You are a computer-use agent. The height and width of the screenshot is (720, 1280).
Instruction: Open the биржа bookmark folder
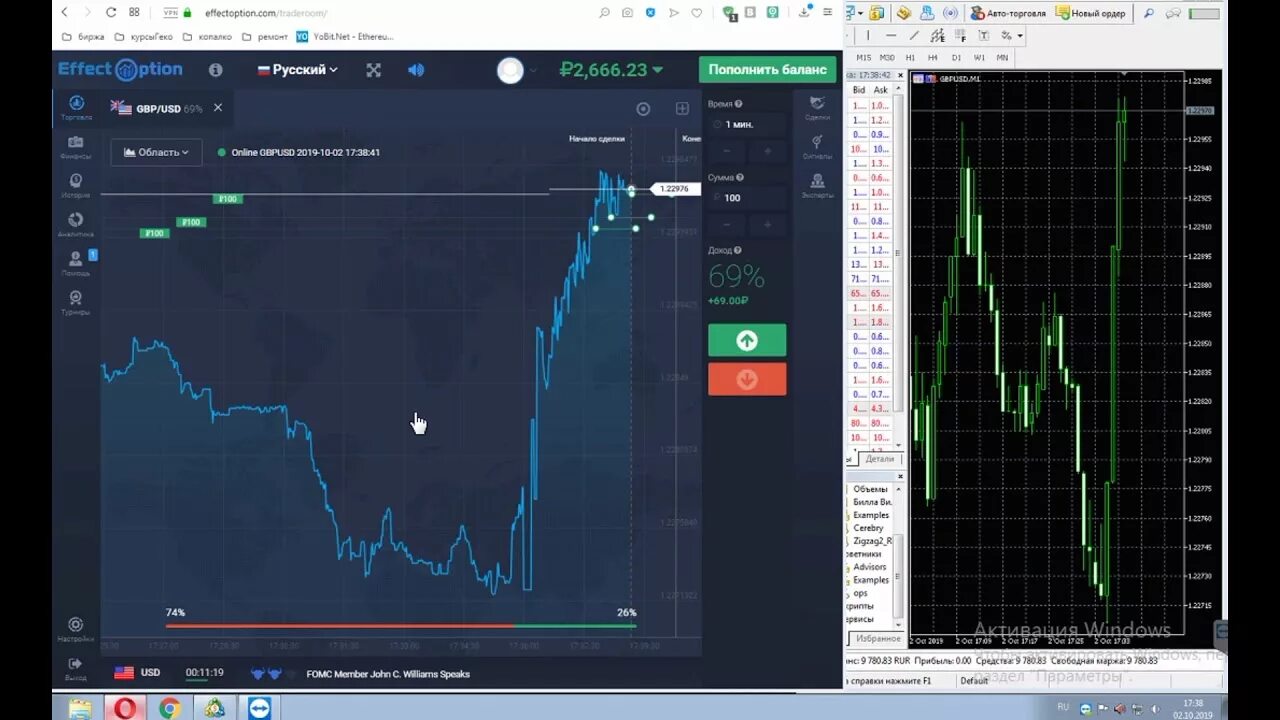pos(83,37)
